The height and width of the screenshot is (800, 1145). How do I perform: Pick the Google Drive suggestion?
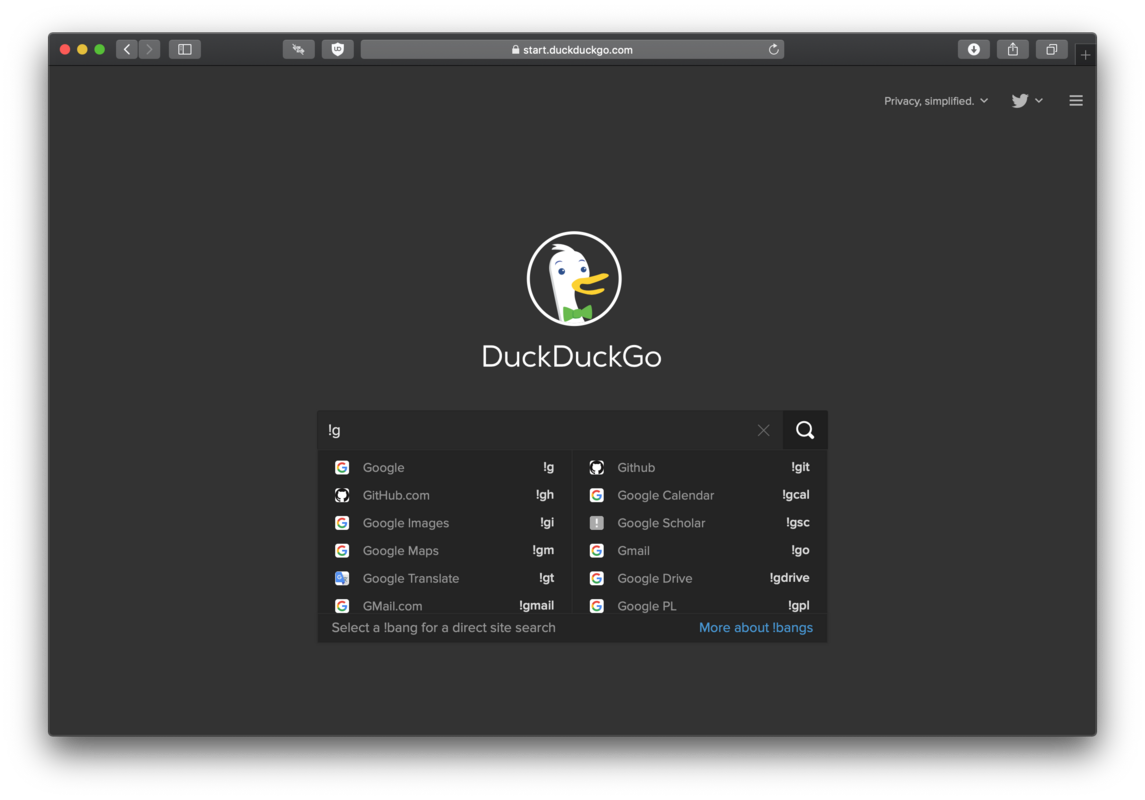(700, 578)
